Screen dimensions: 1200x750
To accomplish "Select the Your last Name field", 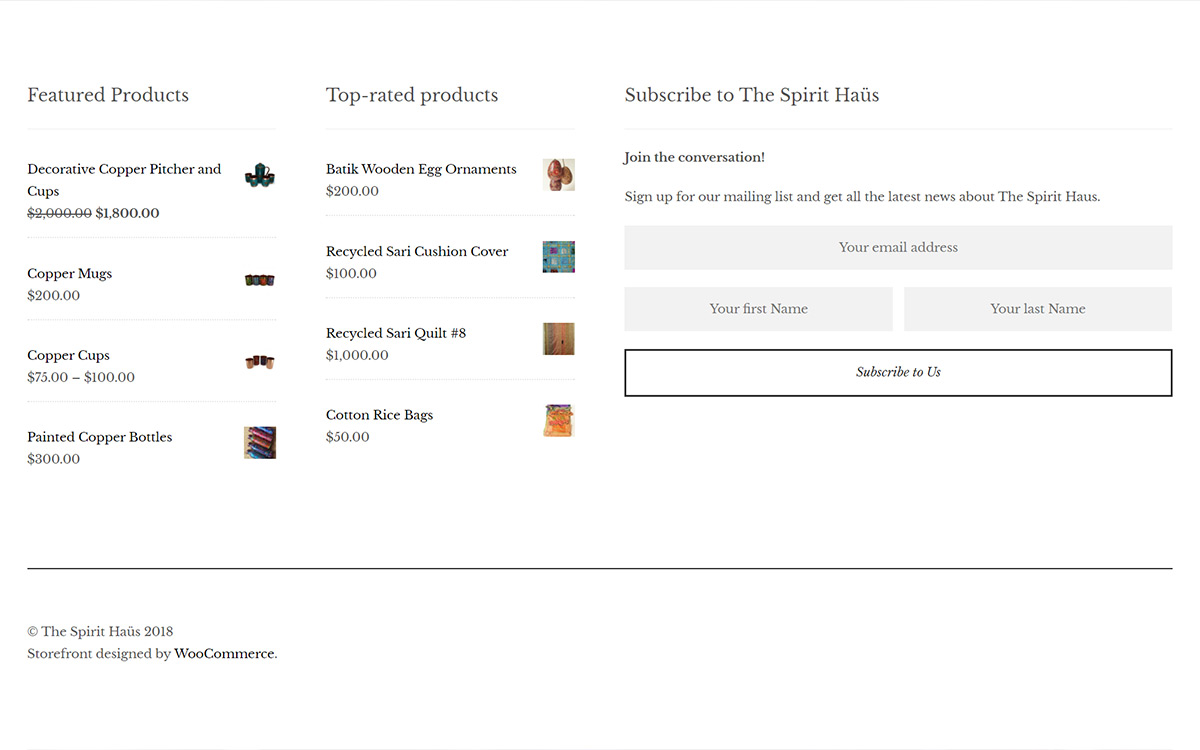I will [x=1038, y=309].
